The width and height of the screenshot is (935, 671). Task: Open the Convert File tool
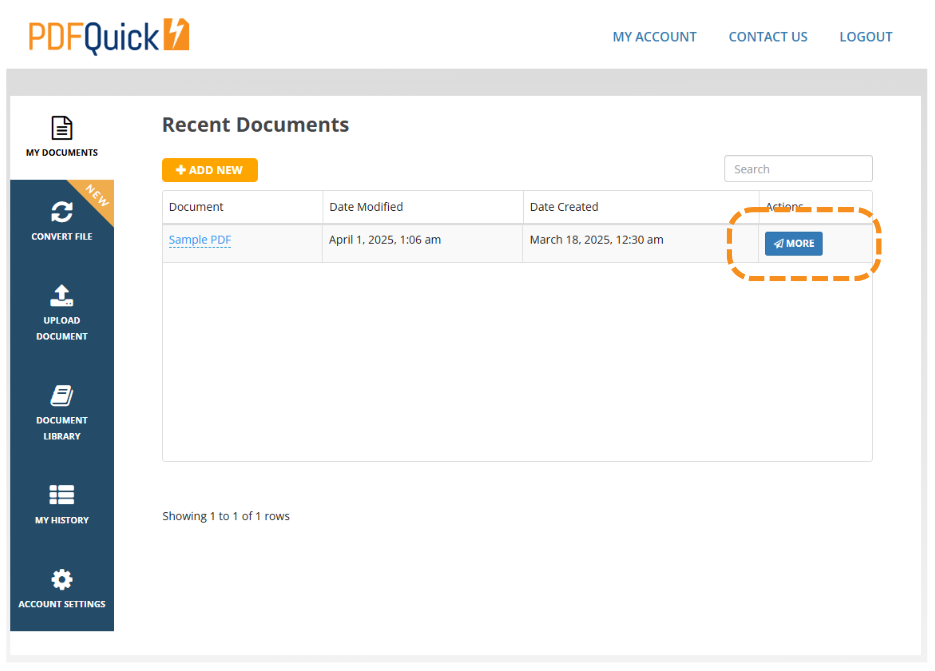(62, 221)
